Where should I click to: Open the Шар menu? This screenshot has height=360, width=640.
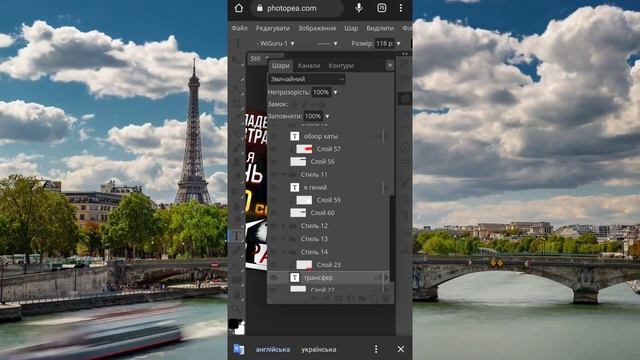(x=351, y=28)
